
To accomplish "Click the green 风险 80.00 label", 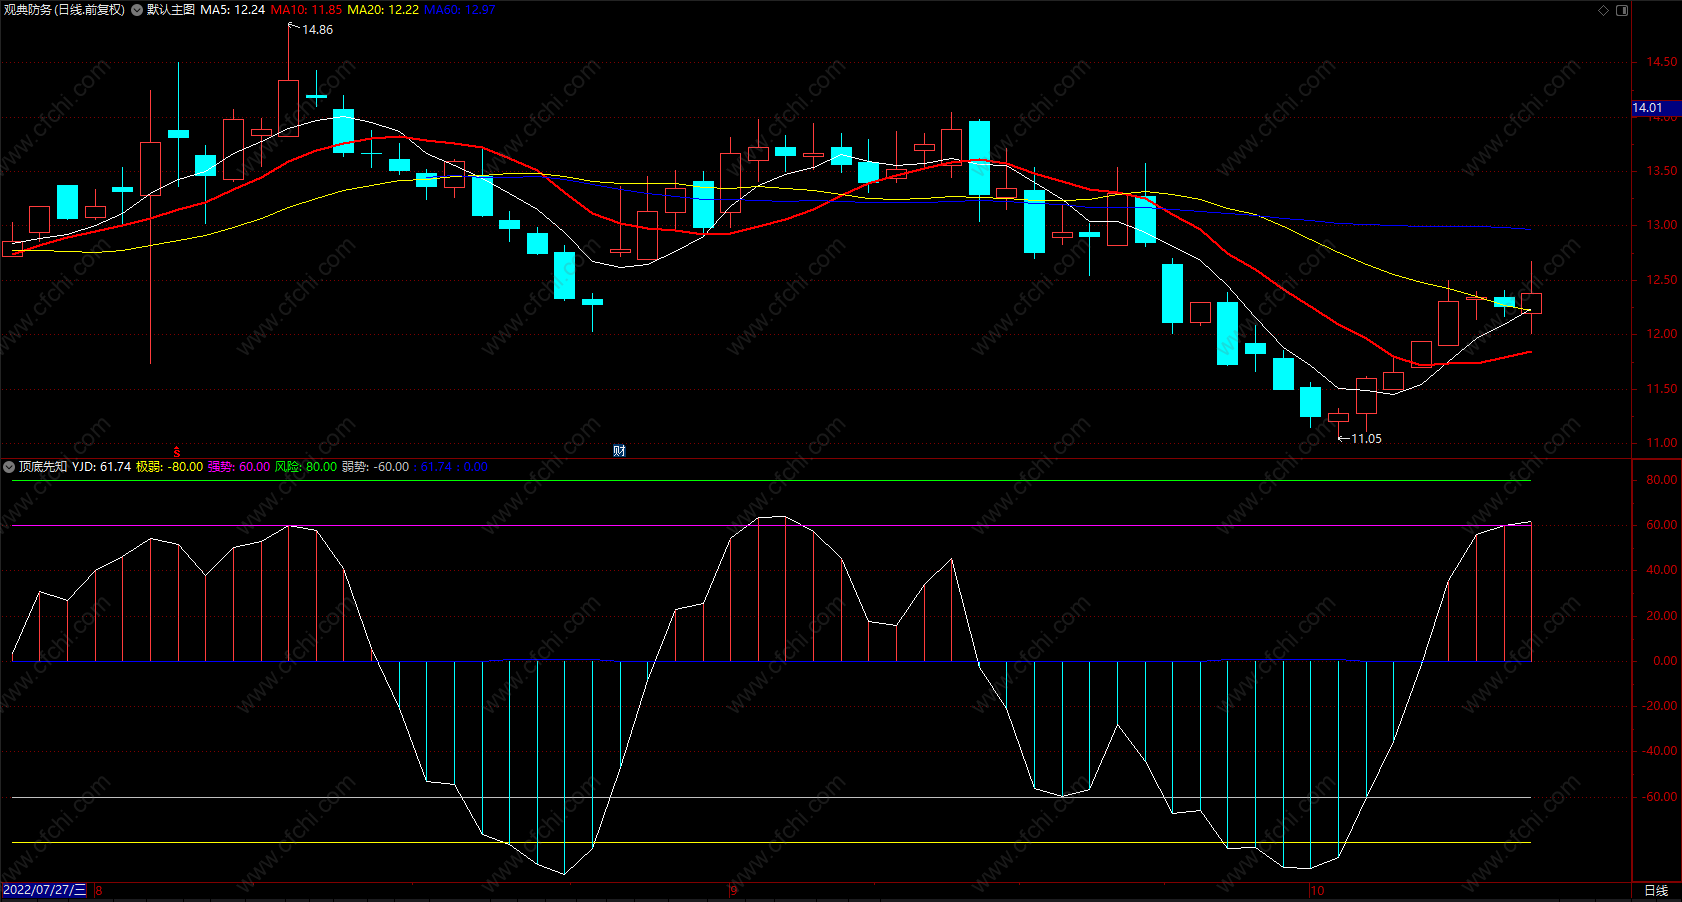I will point(305,467).
